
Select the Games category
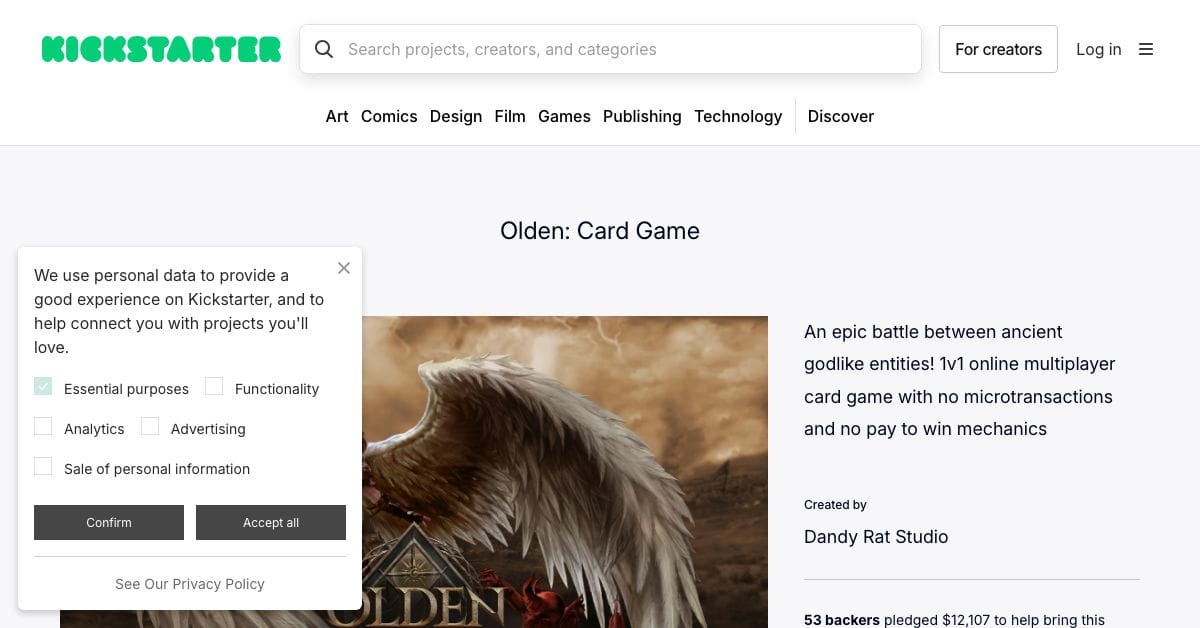click(x=564, y=116)
